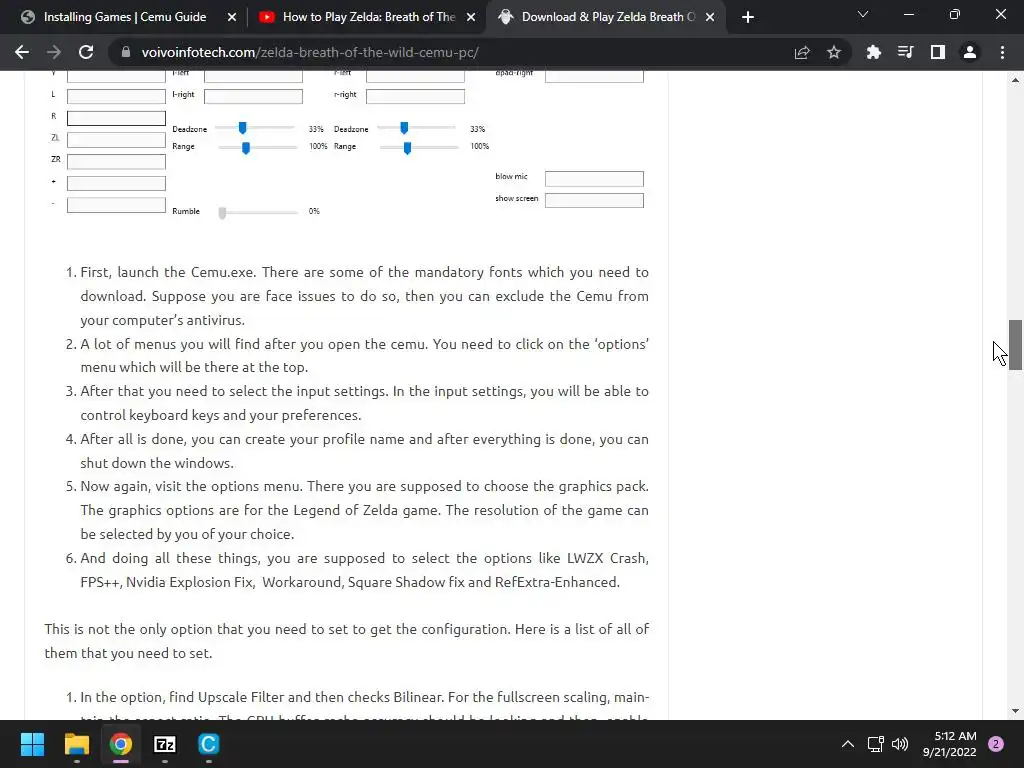Reload the current page
The height and width of the screenshot is (768, 1024).
pos(86,52)
